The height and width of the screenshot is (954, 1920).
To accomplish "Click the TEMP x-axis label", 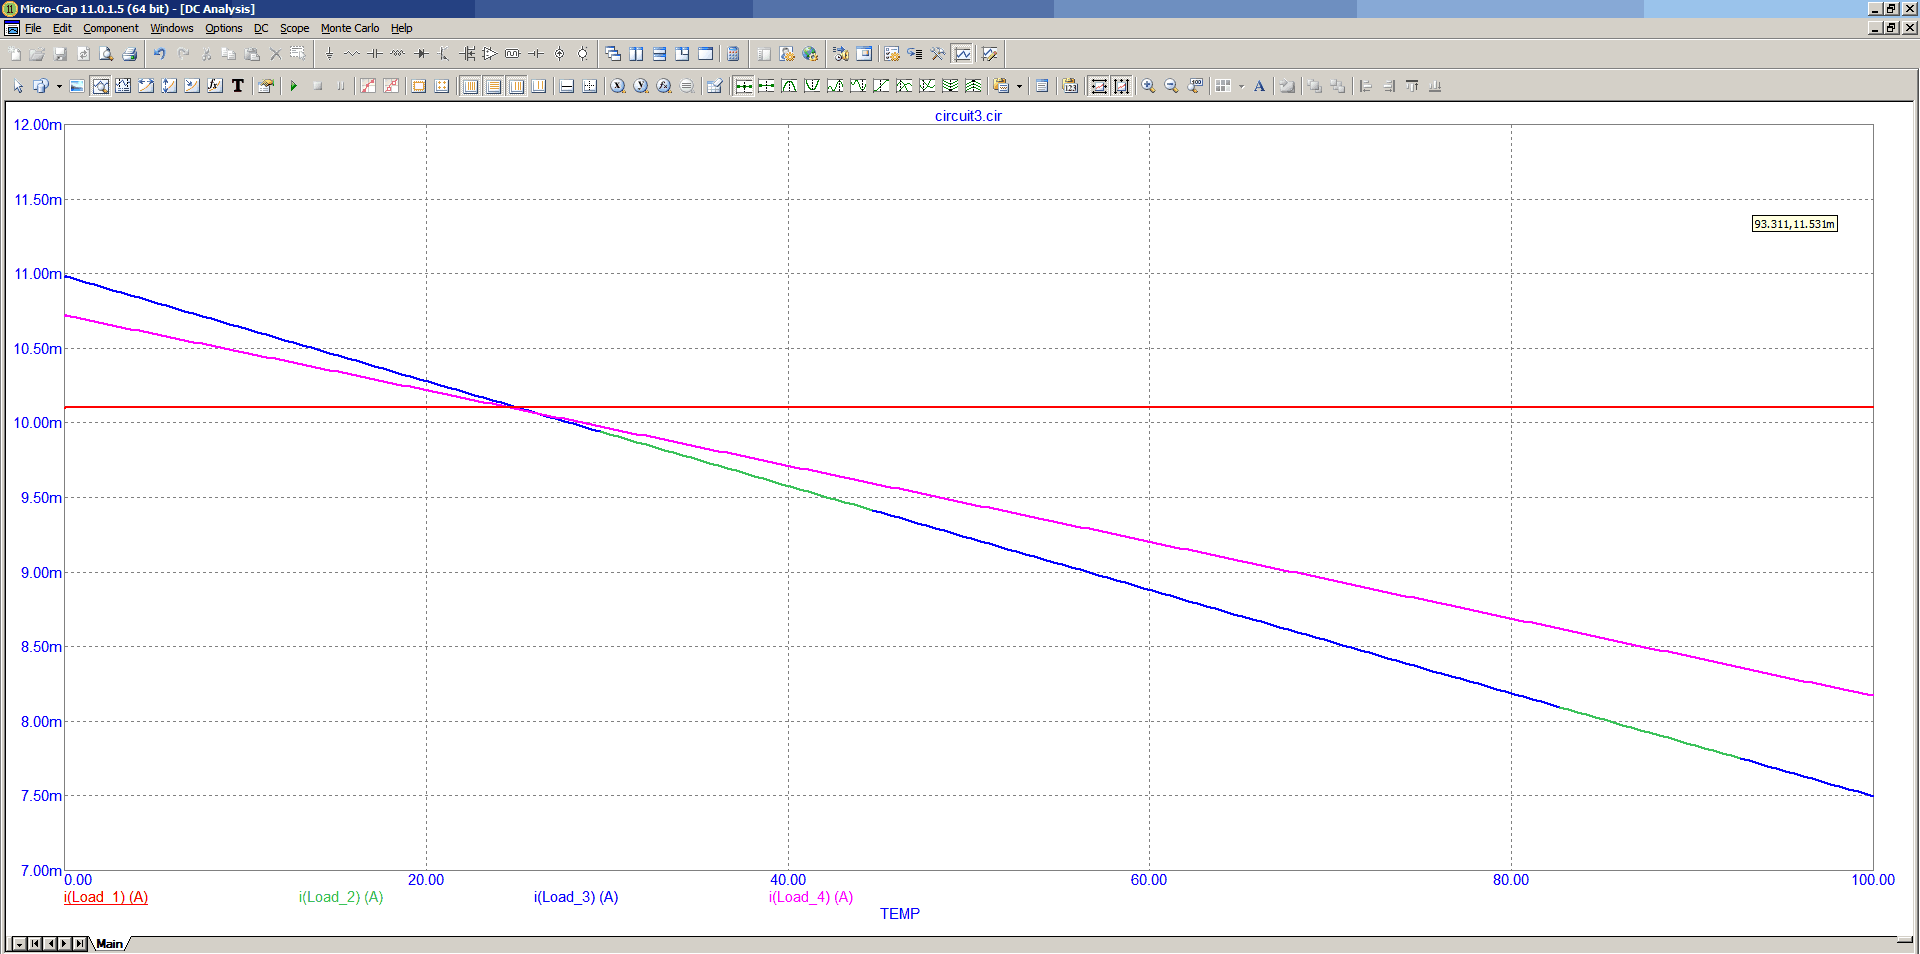I will pyautogui.click(x=900, y=913).
